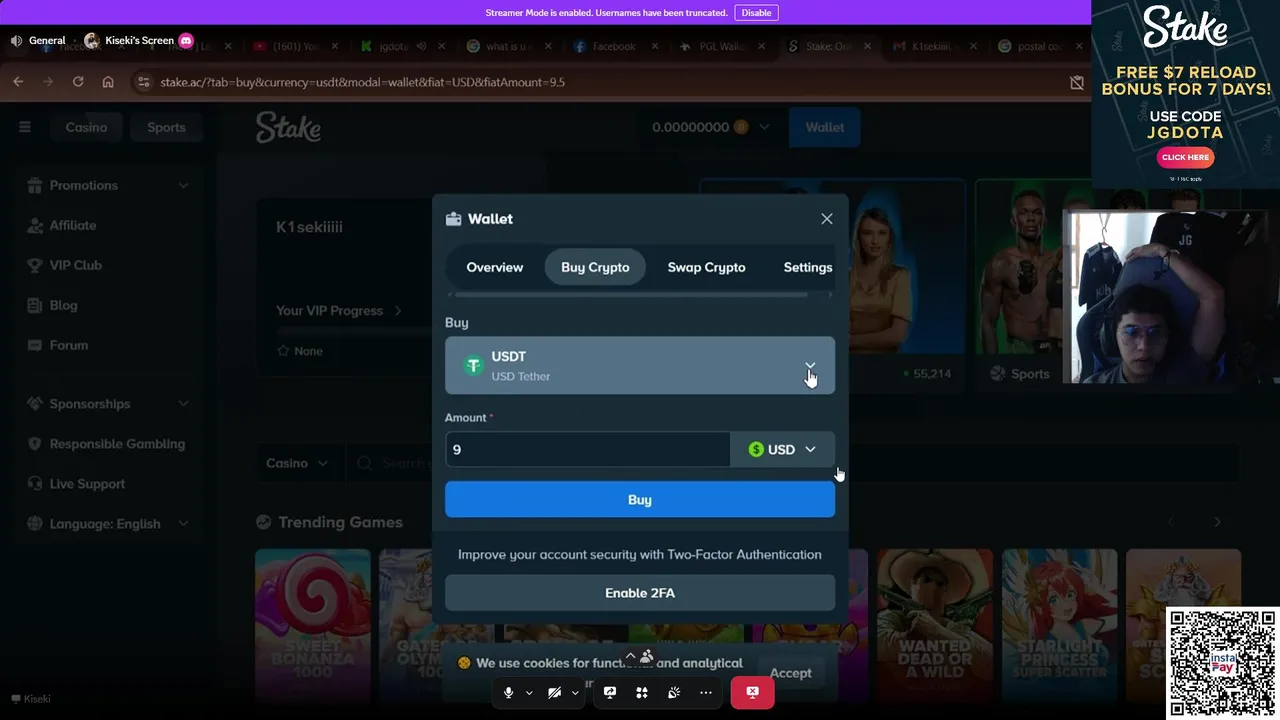Click the browser reload icon
The image size is (1280, 720).
(x=78, y=82)
